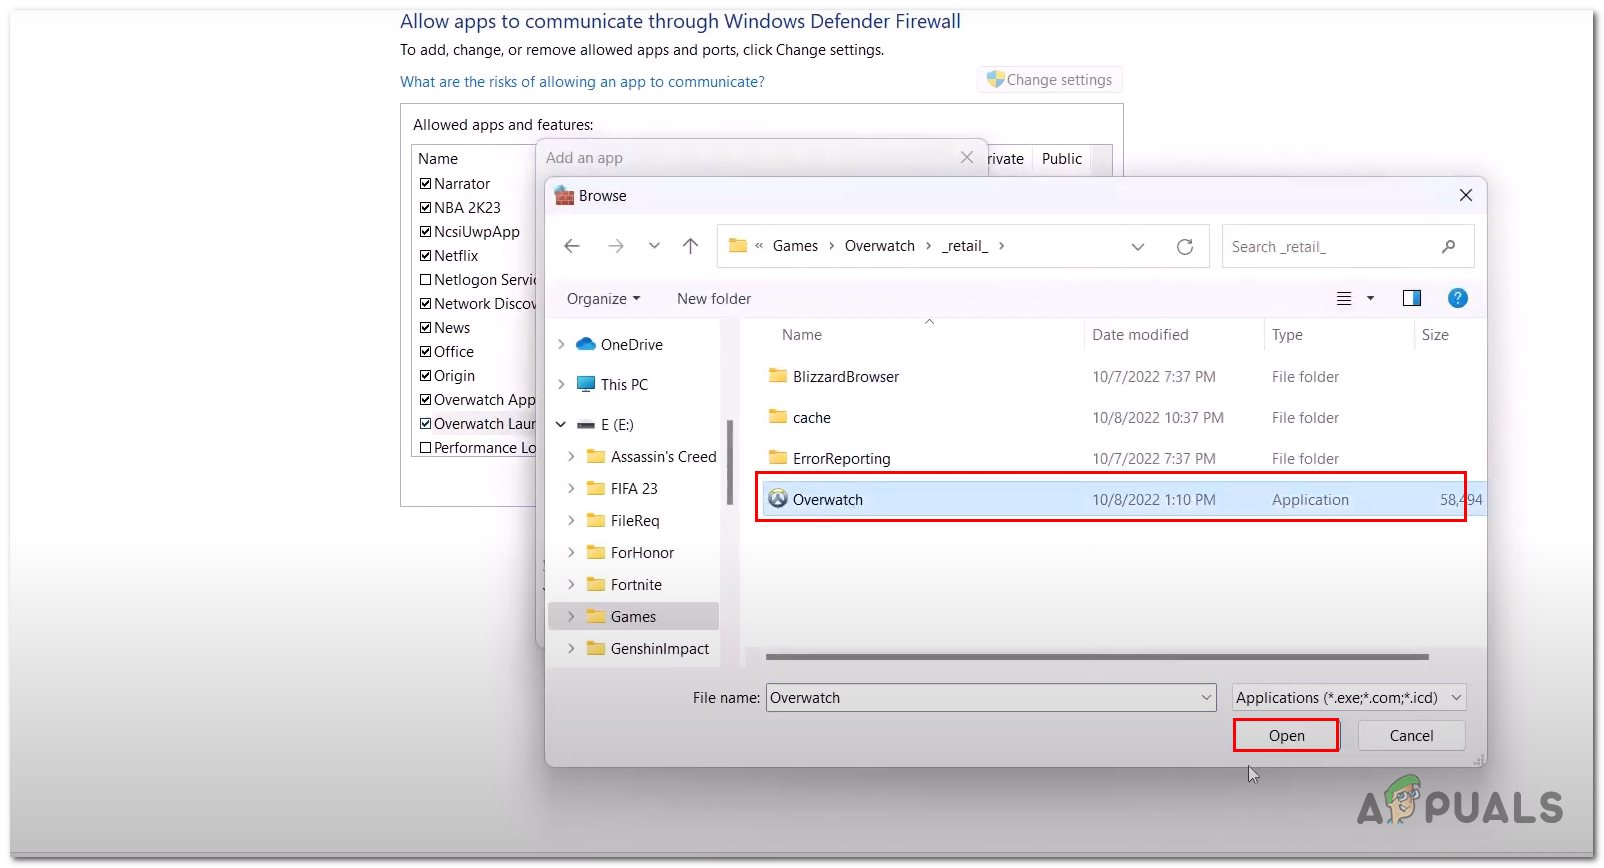Image resolution: width=1604 pixels, height=868 pixels.
Task: Select the Overwatch application file
Action: (x=828, y=500)
